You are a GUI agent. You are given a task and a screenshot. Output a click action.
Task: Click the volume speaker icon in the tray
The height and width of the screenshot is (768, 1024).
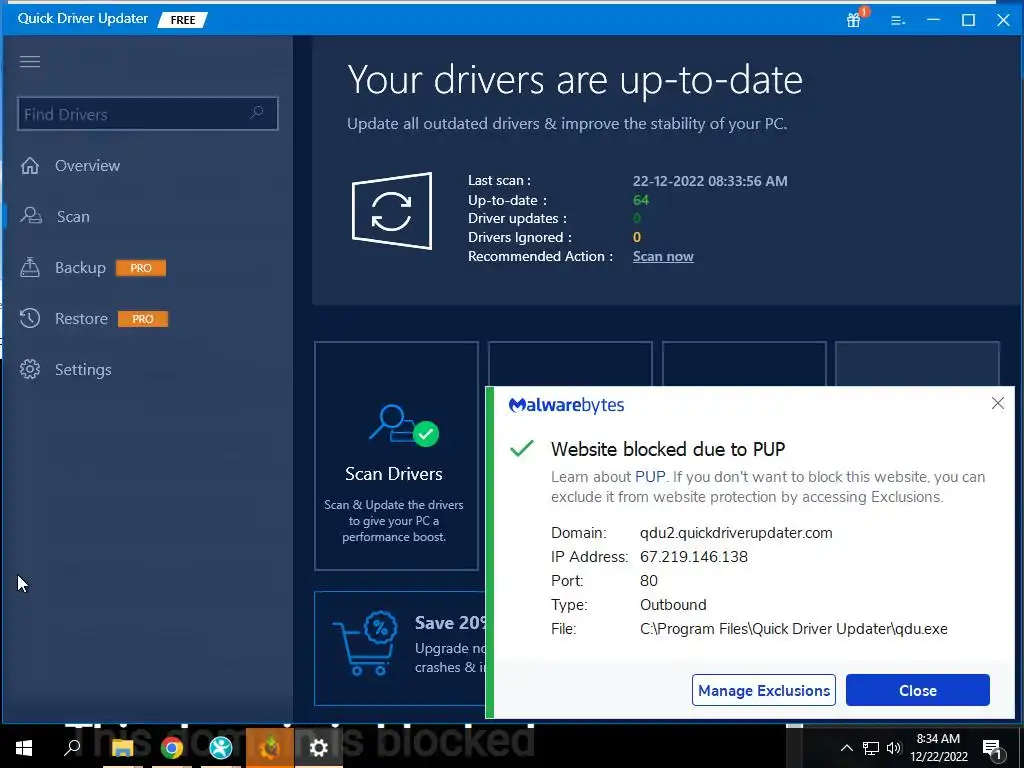point(894,748)
